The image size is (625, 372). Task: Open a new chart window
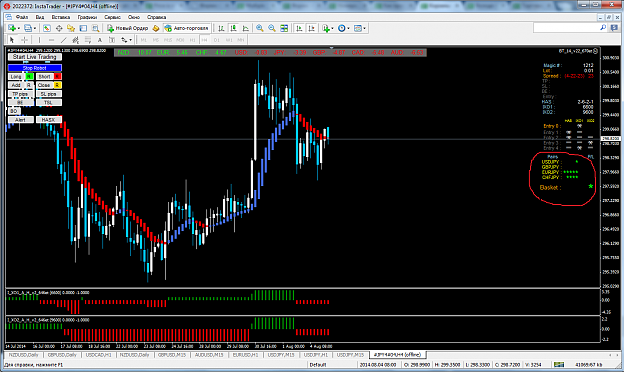click(12, 28)
